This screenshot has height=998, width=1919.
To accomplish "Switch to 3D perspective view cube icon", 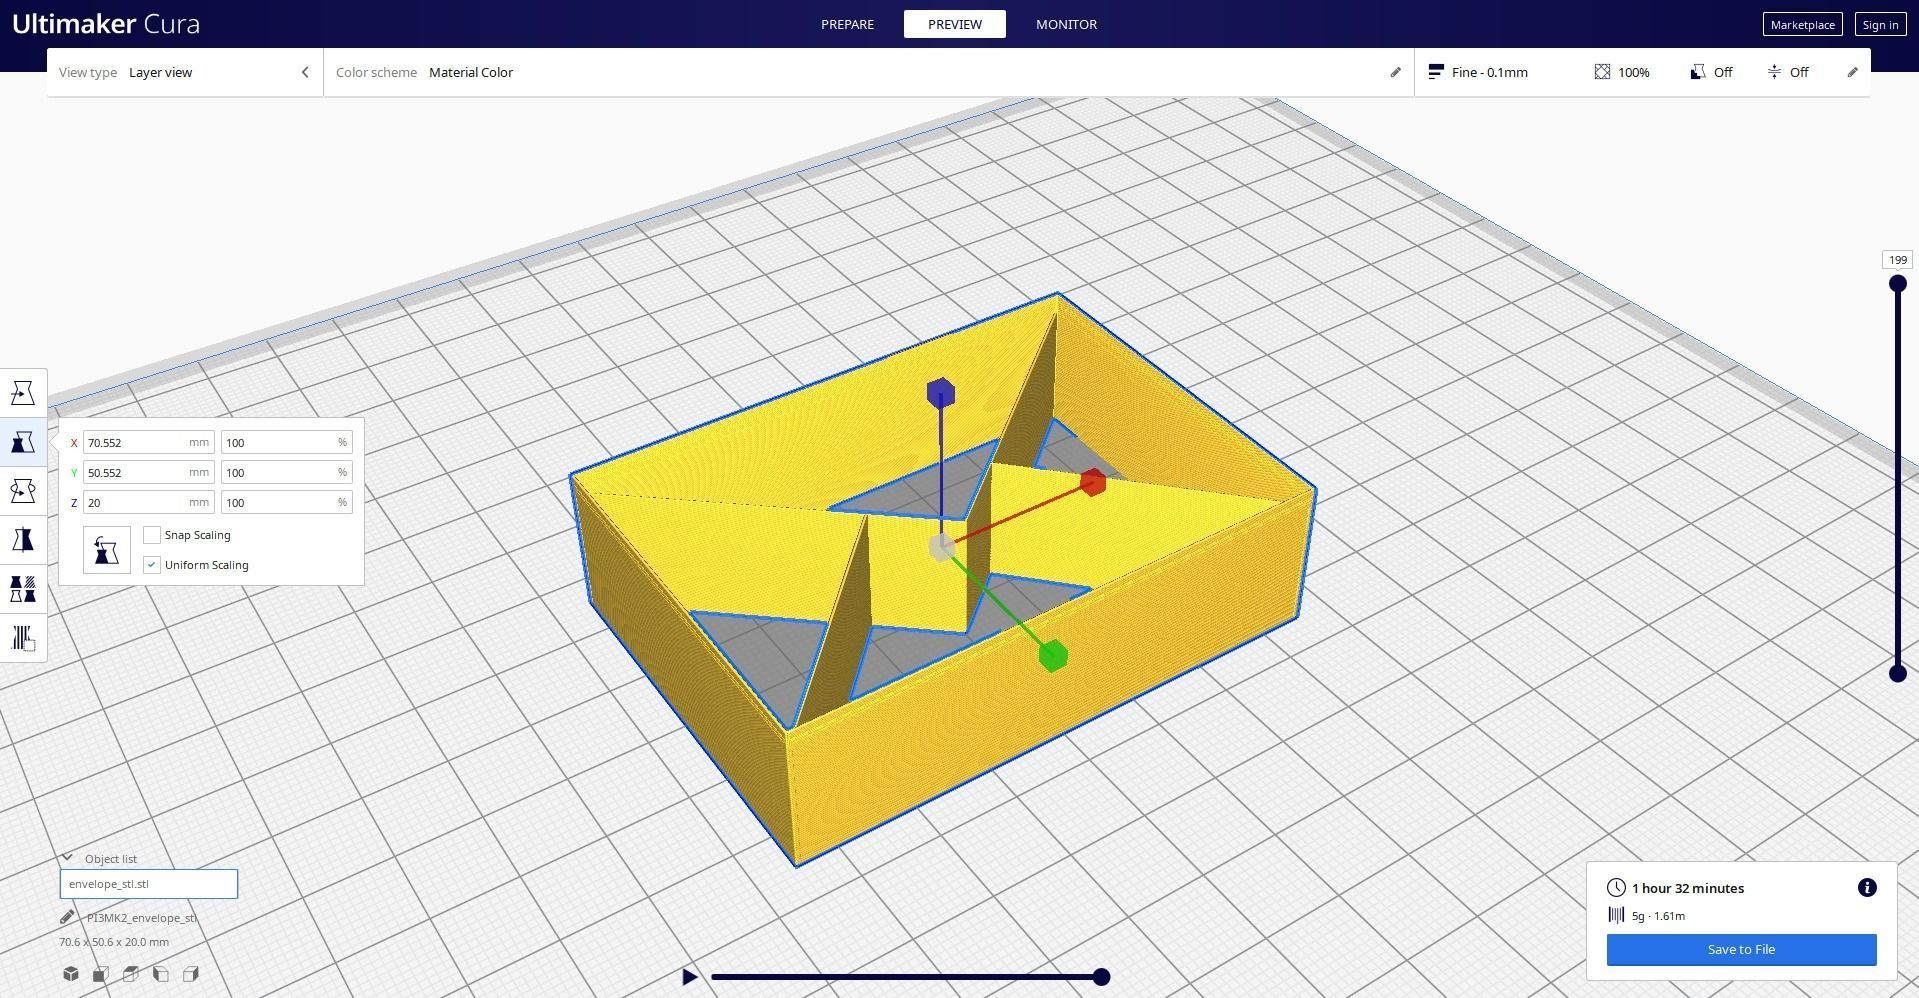I will (71, 974).
